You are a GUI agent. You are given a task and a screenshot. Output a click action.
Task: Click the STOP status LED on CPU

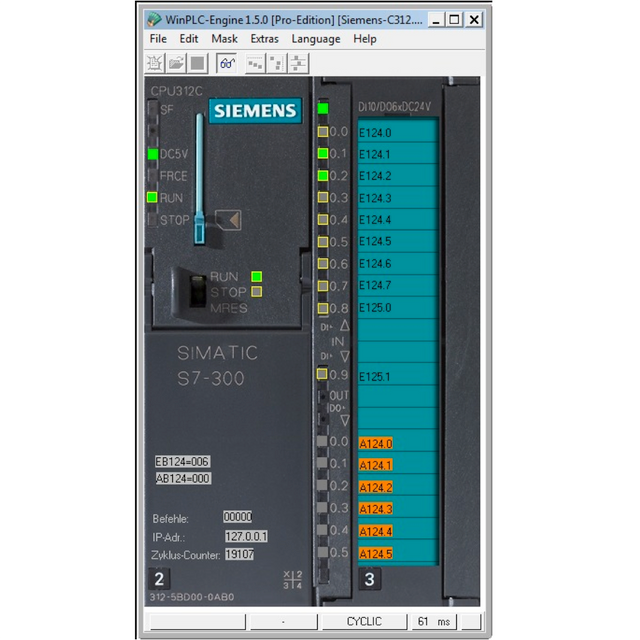click(152, 220)
